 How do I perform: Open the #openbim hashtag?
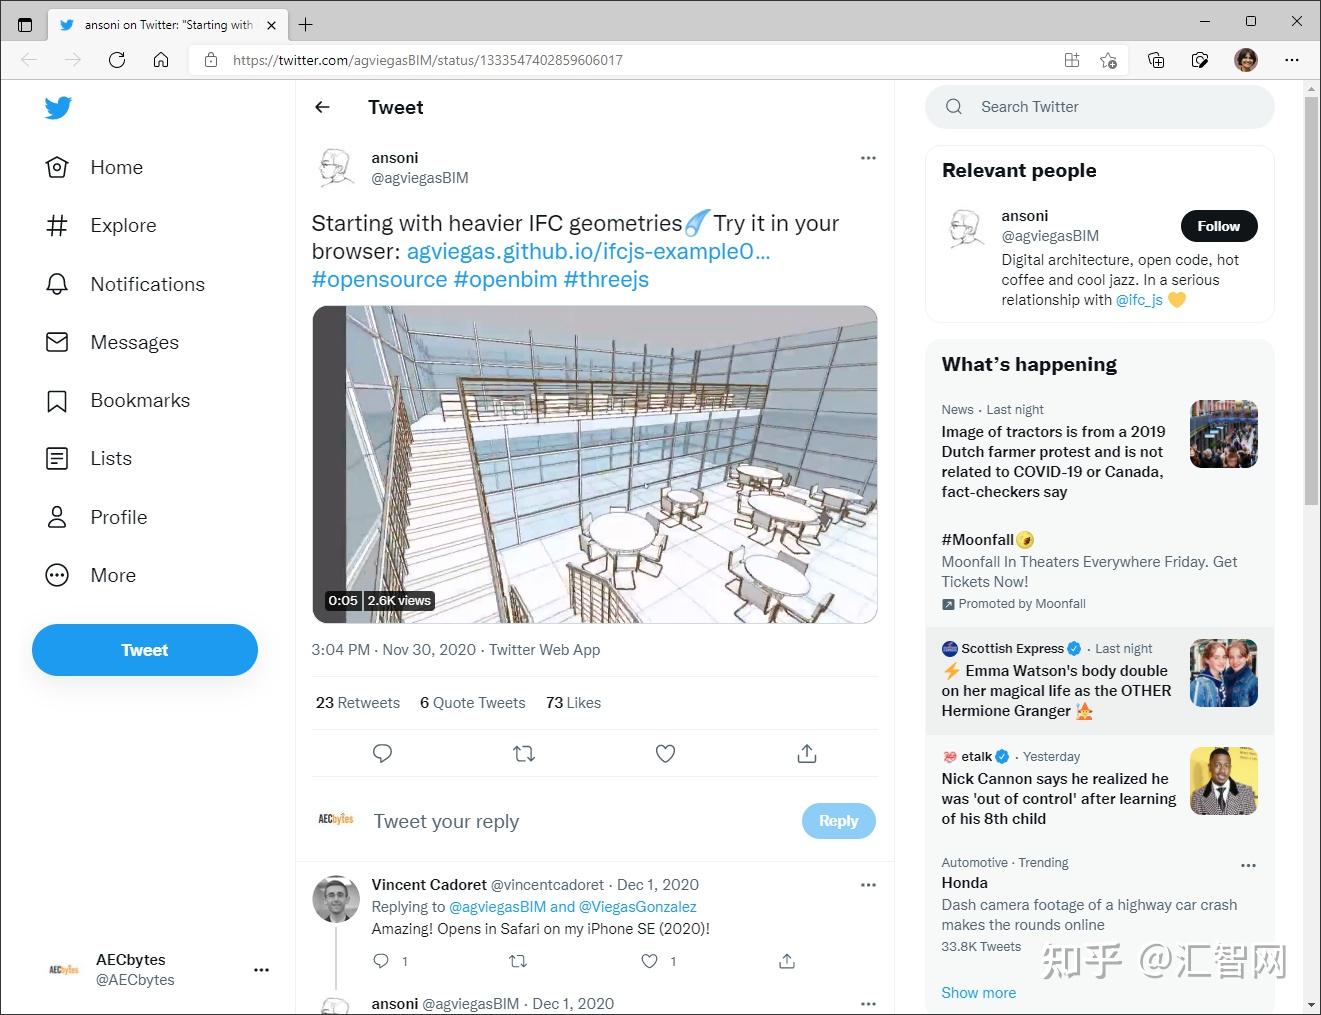(505, 279)
